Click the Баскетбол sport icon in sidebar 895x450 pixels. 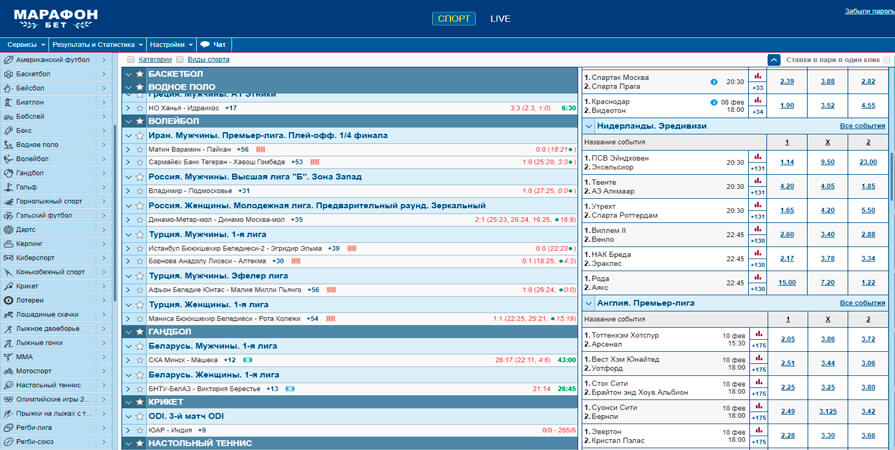coord(8,74)
